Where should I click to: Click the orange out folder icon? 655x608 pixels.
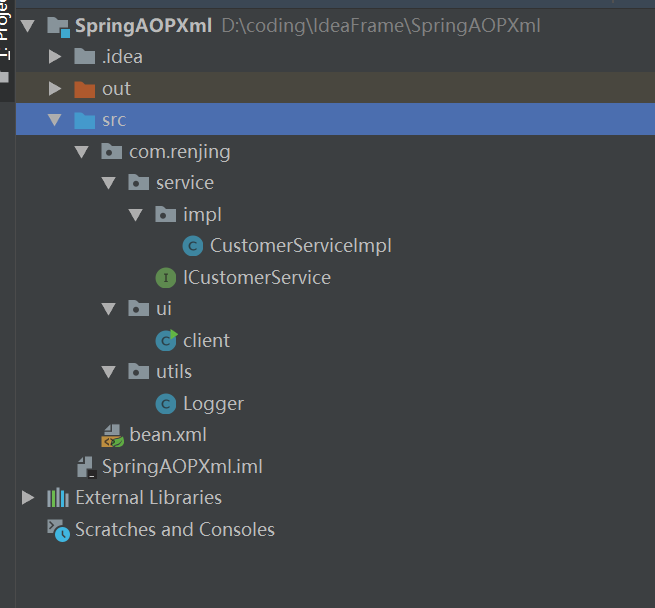(85, 89)
